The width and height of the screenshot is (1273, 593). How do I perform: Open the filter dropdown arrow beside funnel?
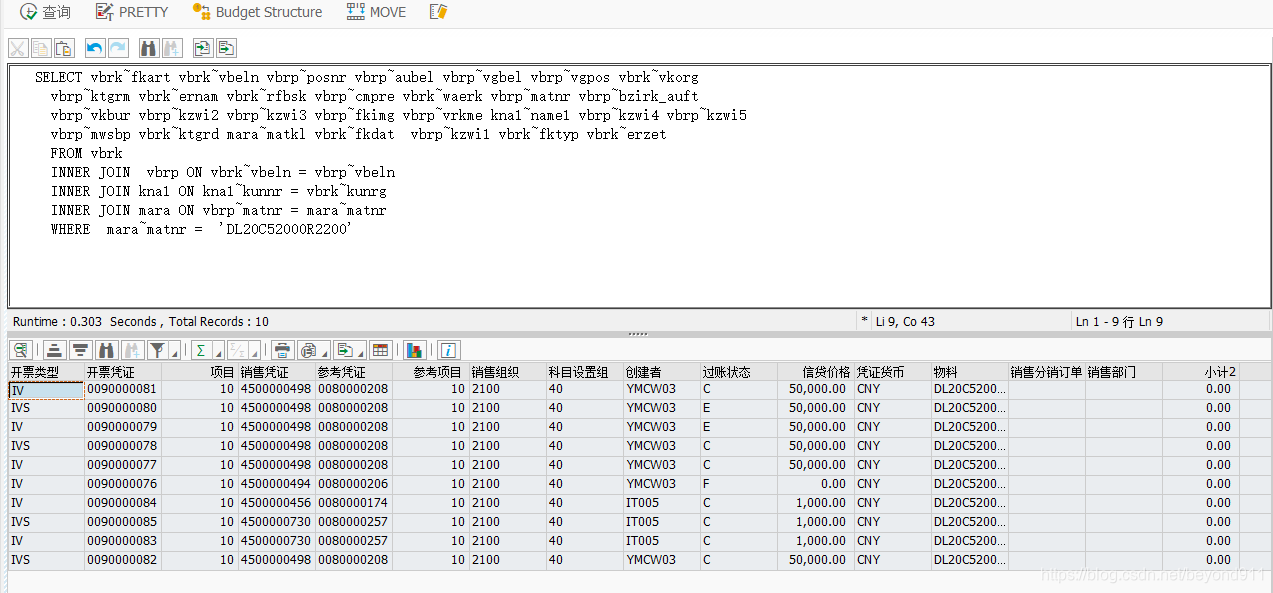click(175, 353)
